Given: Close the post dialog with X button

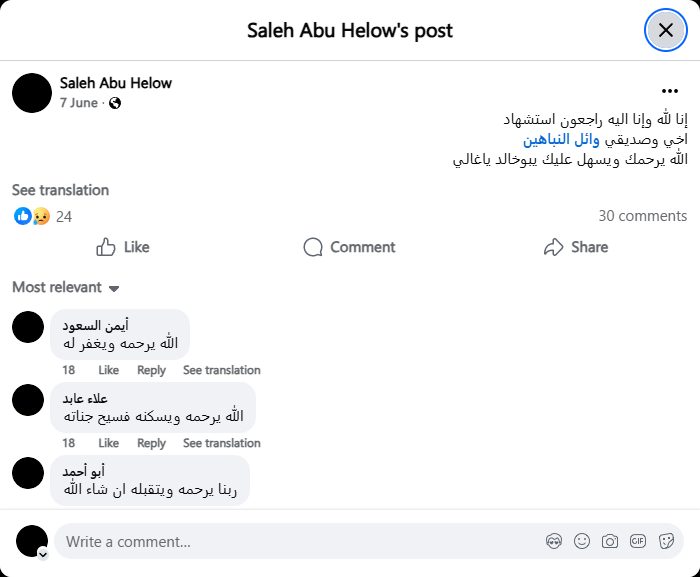Looking at the screenshot, I should pyautogui.click(x=665, y=30).
